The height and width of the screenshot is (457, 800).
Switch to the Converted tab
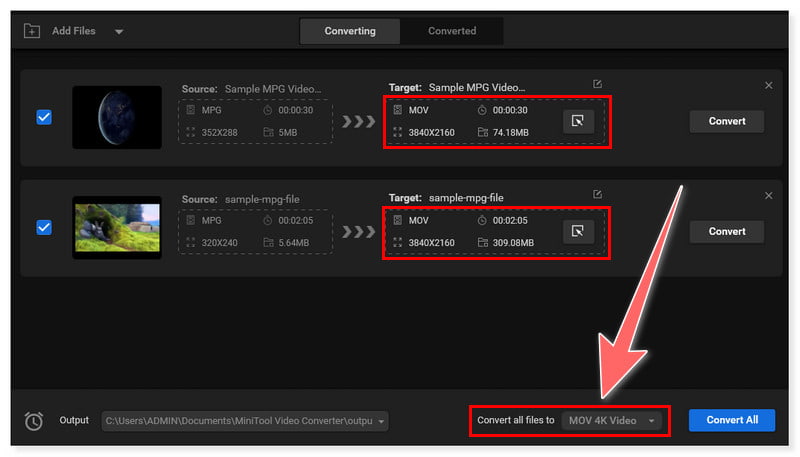pos(452,31)
